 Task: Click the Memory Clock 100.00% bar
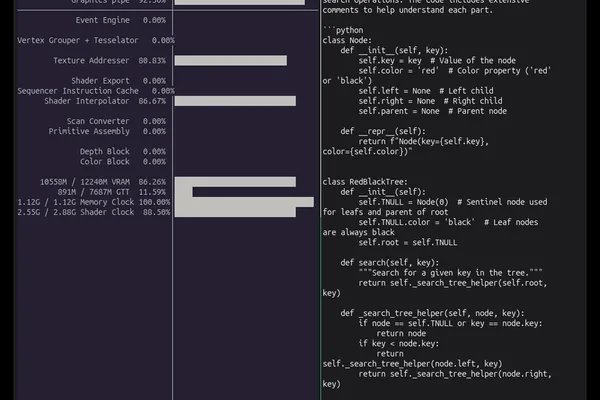[x=244, y=202]
